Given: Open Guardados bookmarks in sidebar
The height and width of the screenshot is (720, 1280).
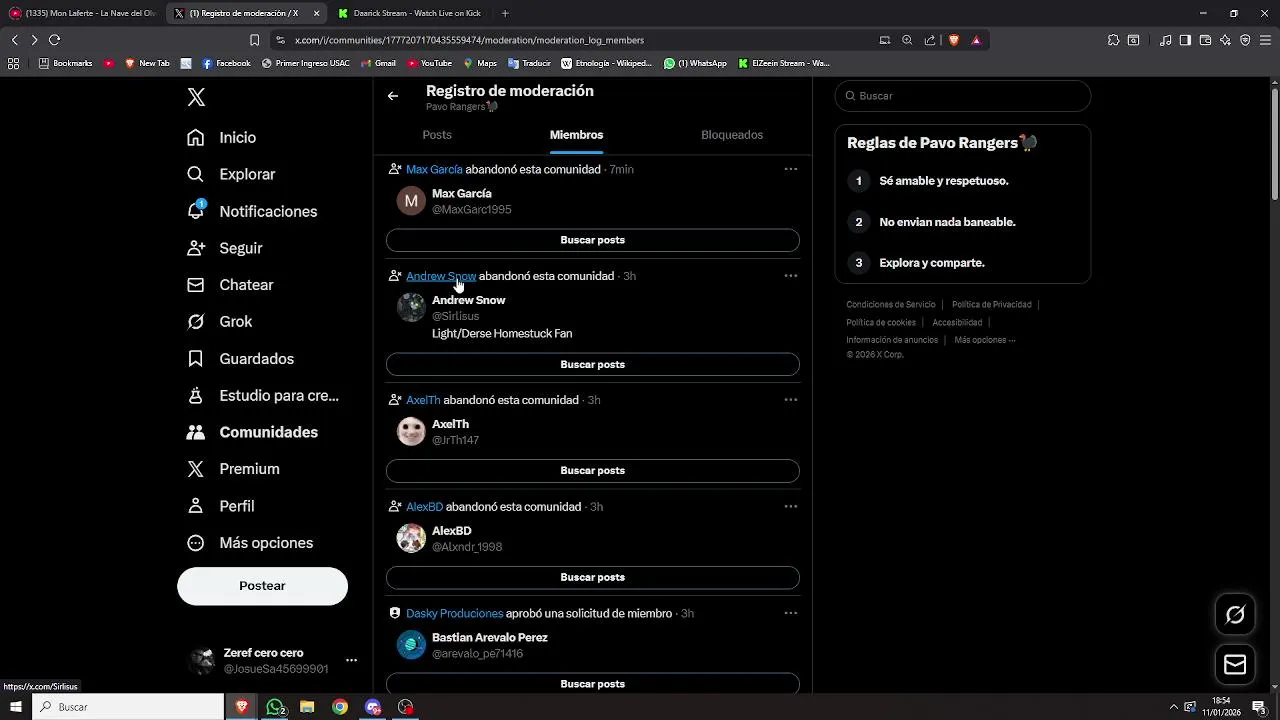Looking at the screenshot, I should click(240, 359).
